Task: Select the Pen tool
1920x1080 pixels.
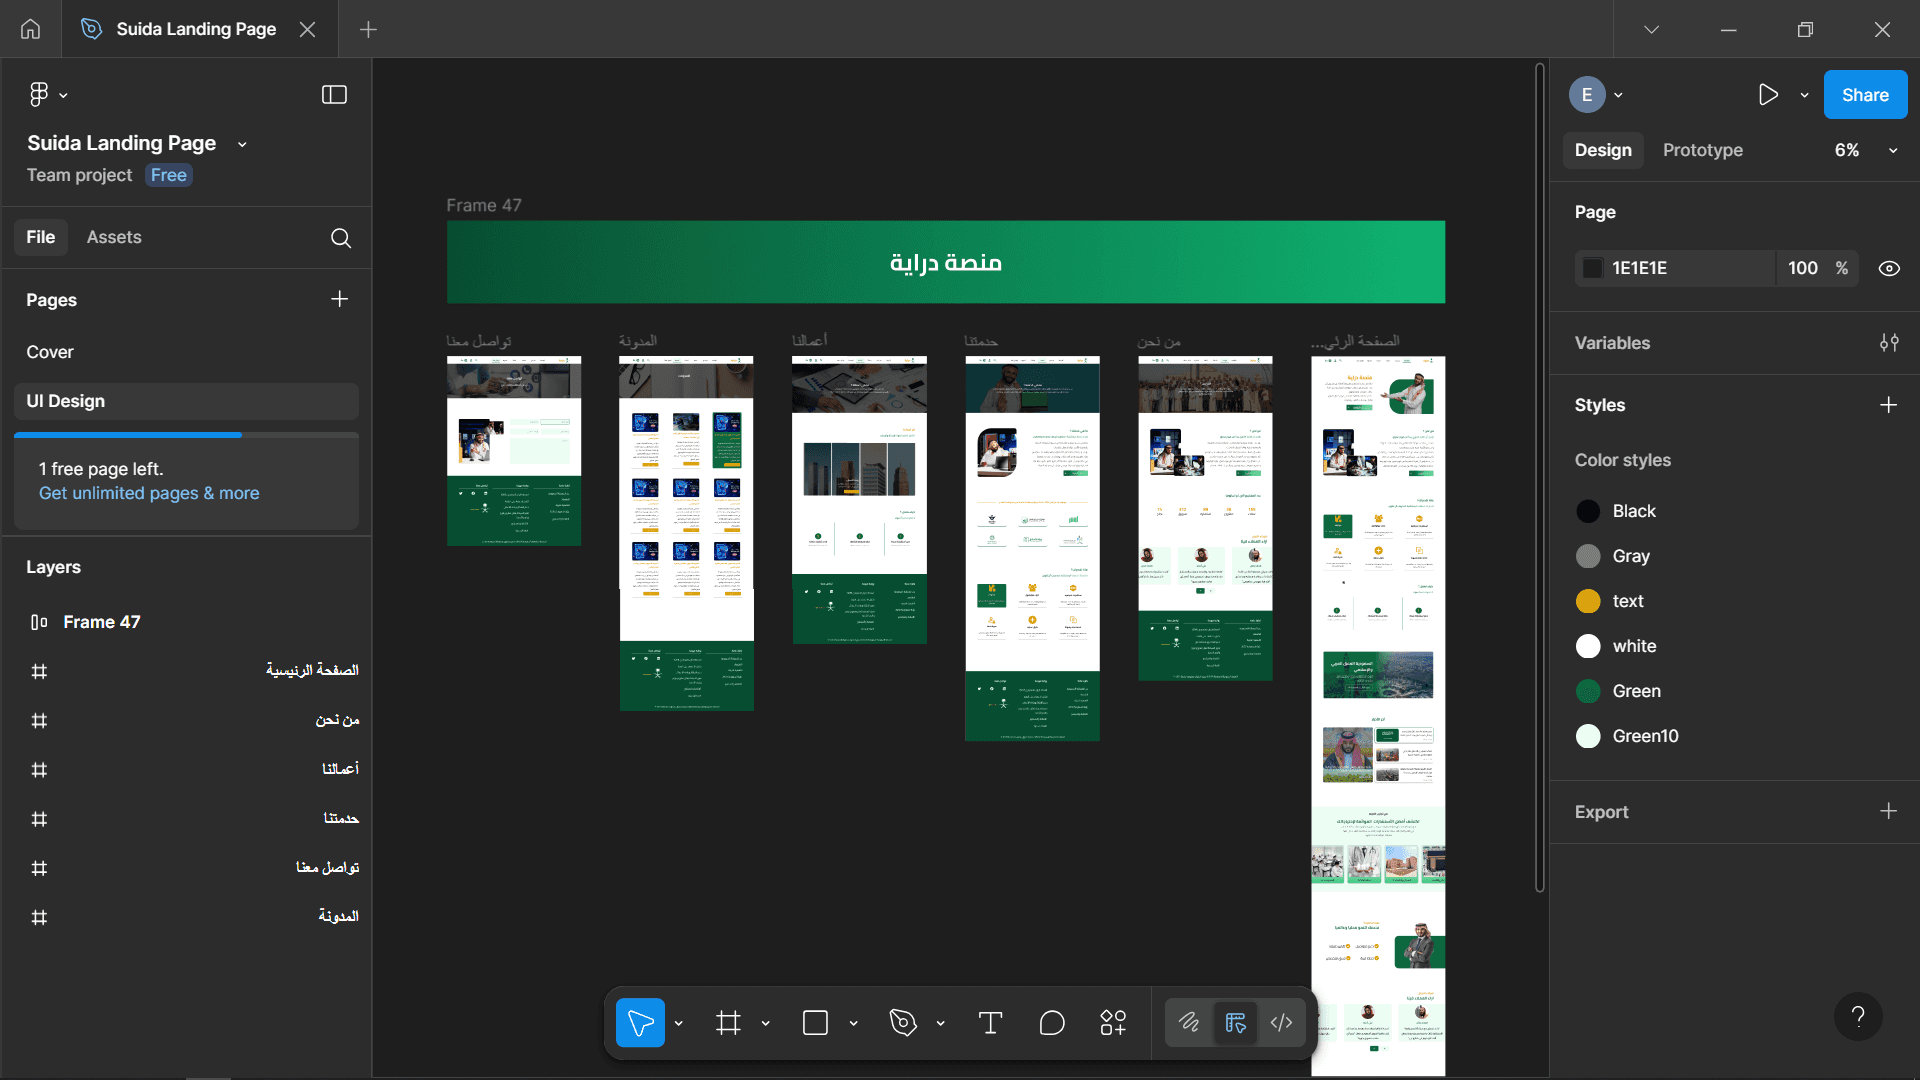Action: pos(902,1023)
